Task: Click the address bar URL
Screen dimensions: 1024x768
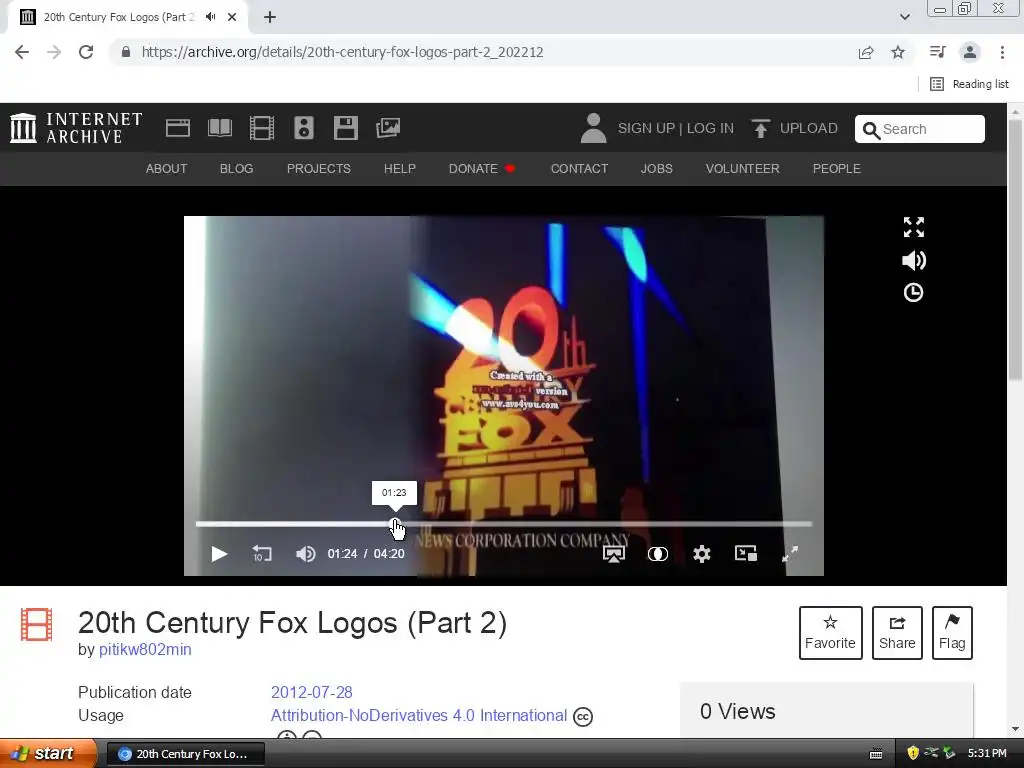Action: coord(342,52)
